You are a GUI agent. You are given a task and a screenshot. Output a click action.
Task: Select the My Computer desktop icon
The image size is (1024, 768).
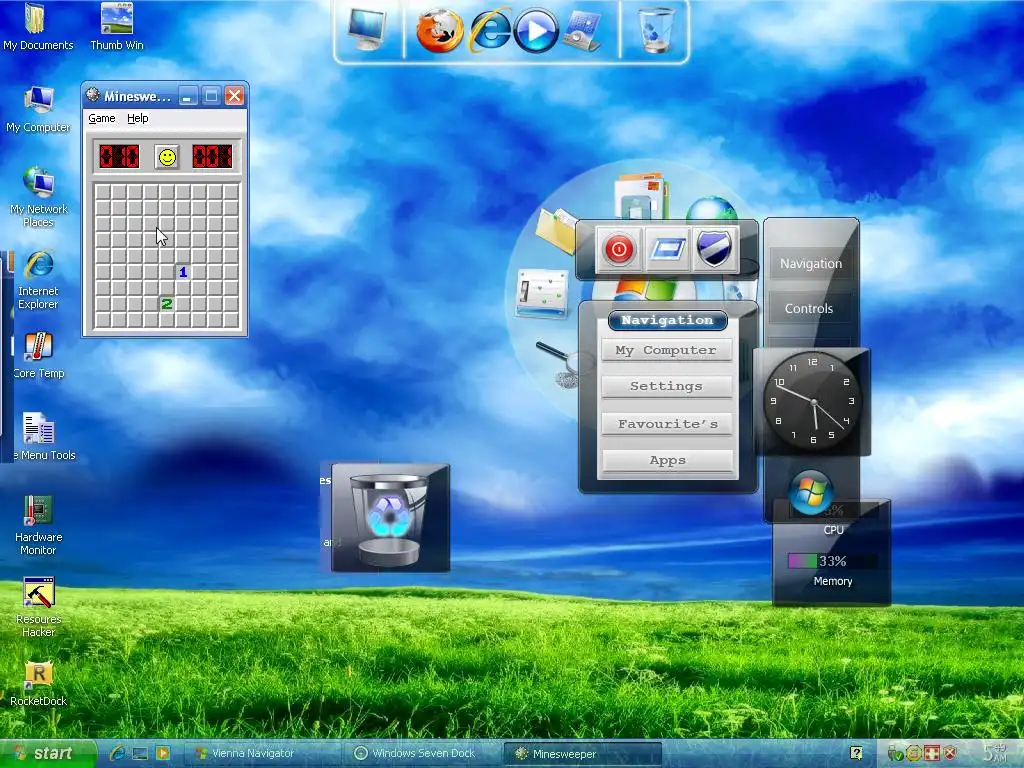pos(38,108)
